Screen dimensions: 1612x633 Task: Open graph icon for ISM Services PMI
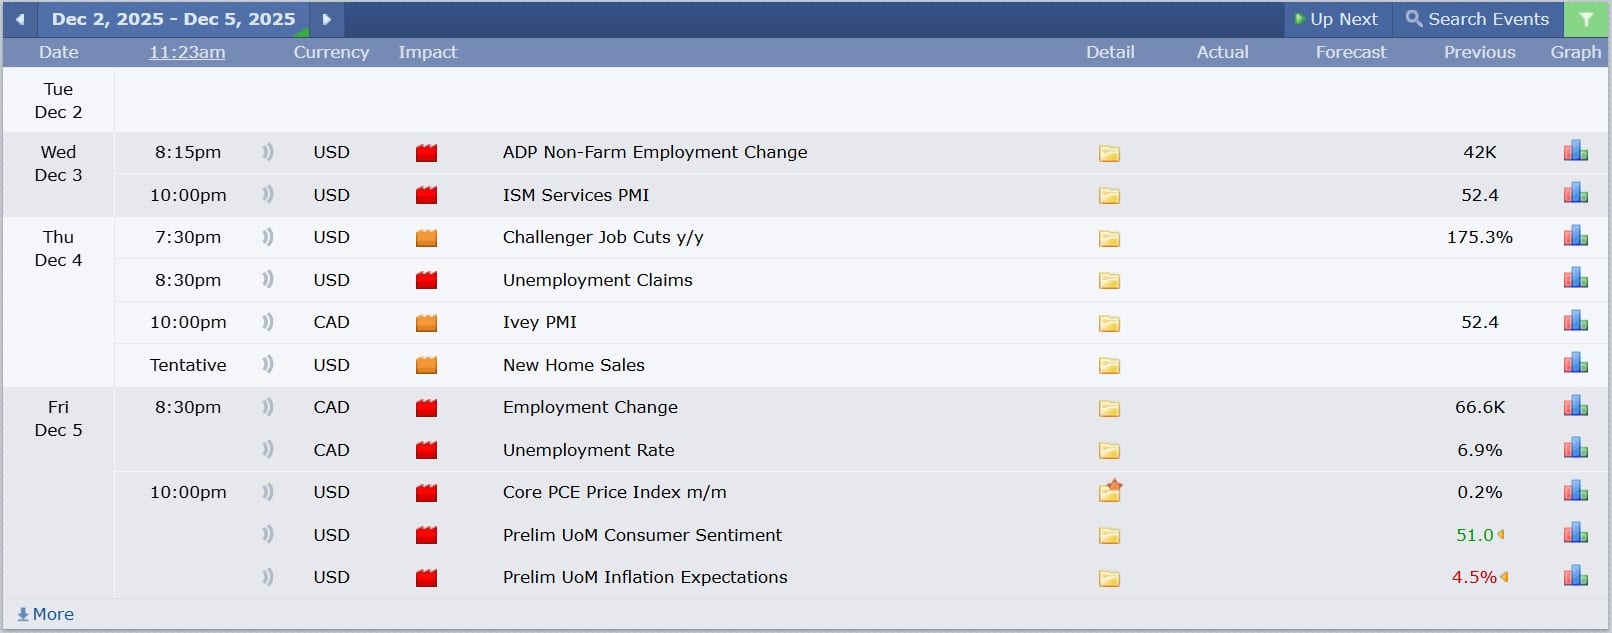[x=1575, y=193]
